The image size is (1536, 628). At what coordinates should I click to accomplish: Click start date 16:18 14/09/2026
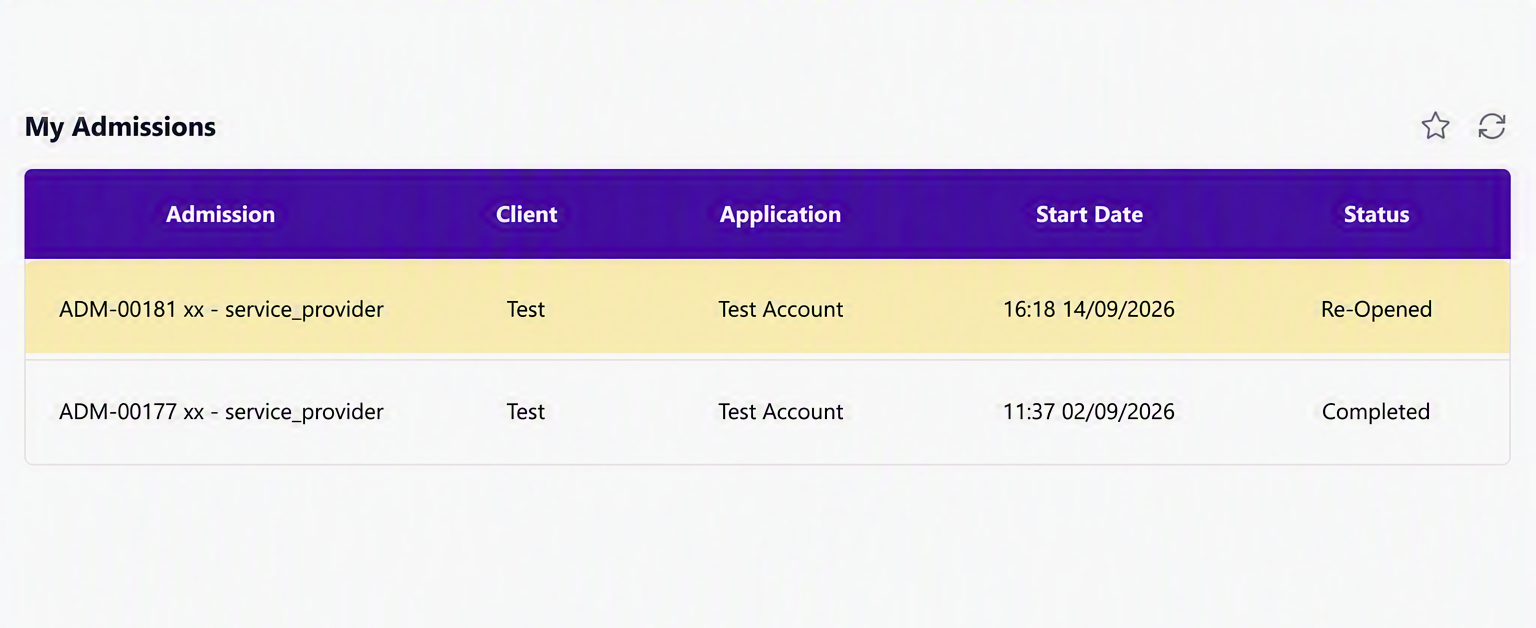(x=1089, y=309)
